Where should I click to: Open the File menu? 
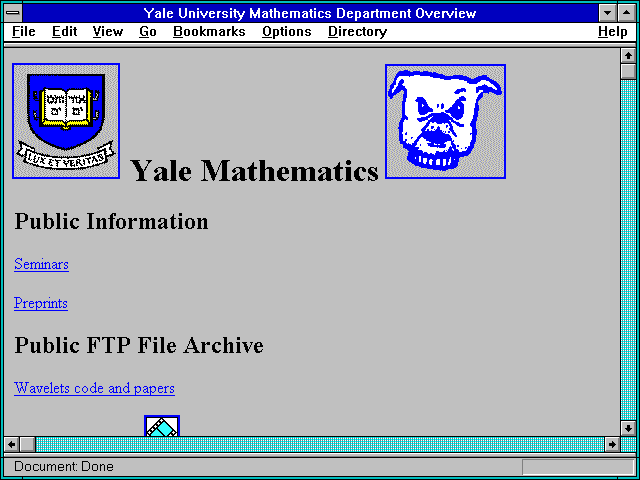(24, 32)
